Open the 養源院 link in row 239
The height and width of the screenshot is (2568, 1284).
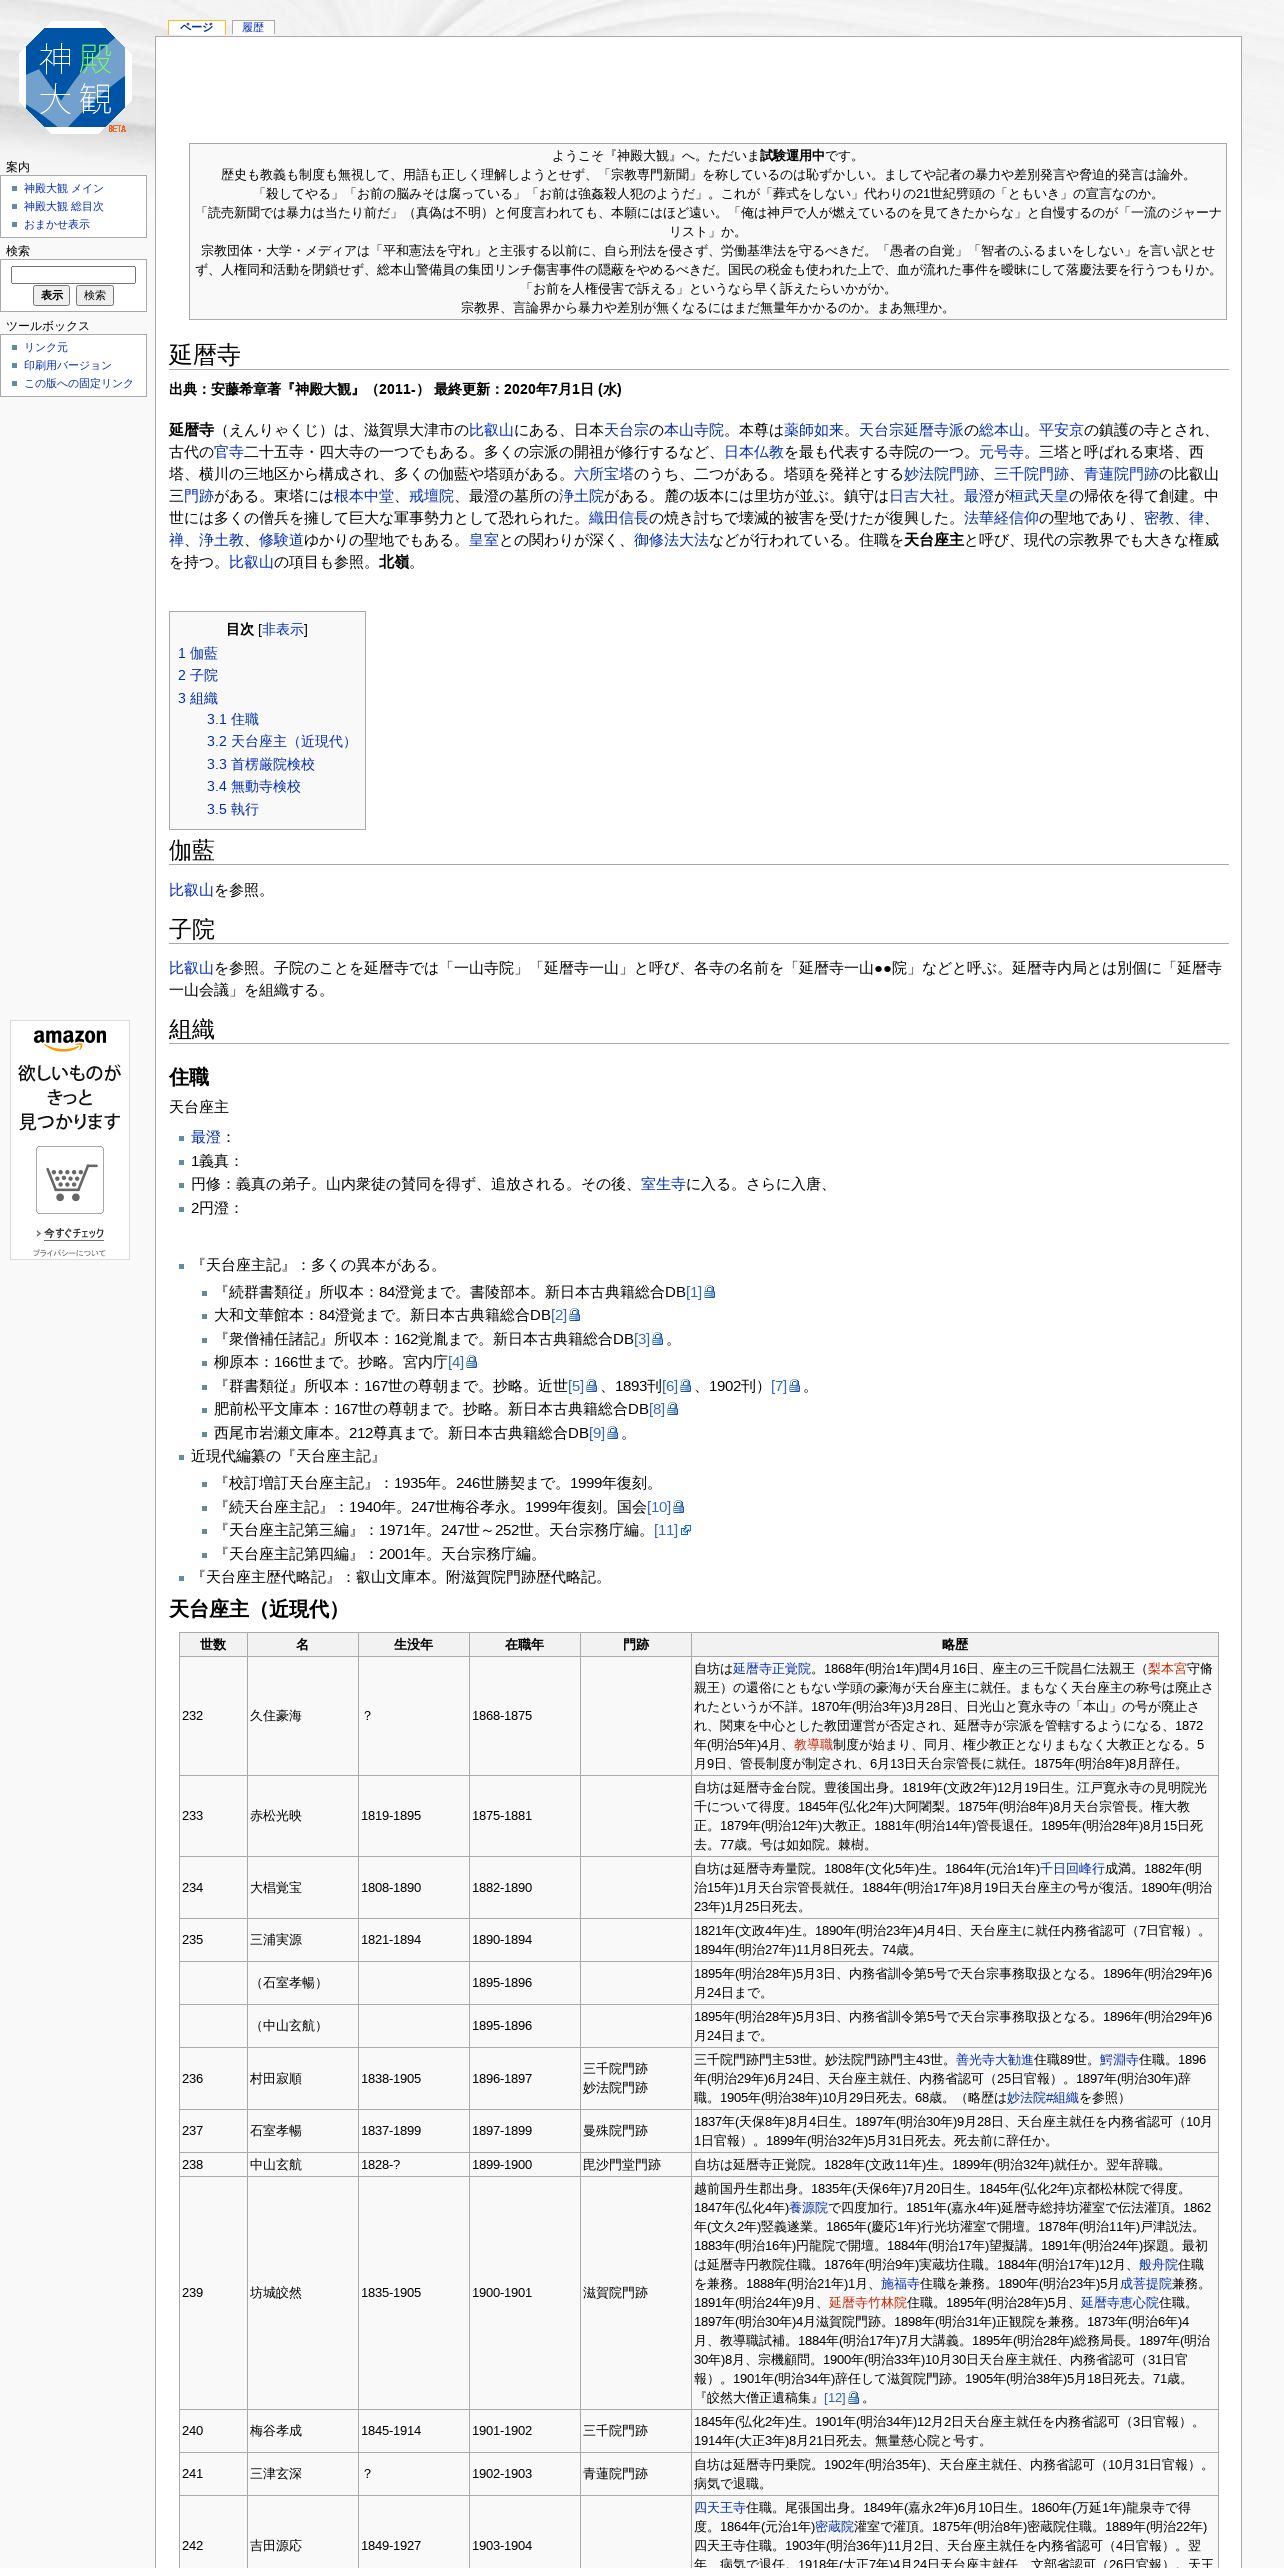pos(809,2208)
